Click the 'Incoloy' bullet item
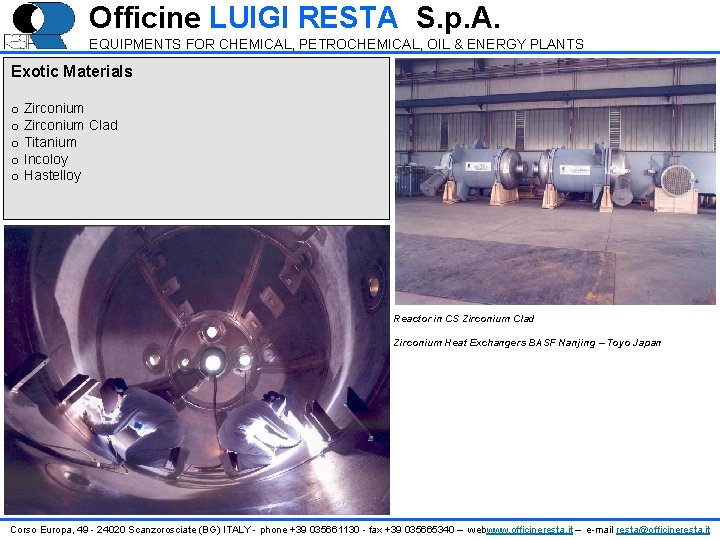The image size is (720, 540). pos(46,159)
